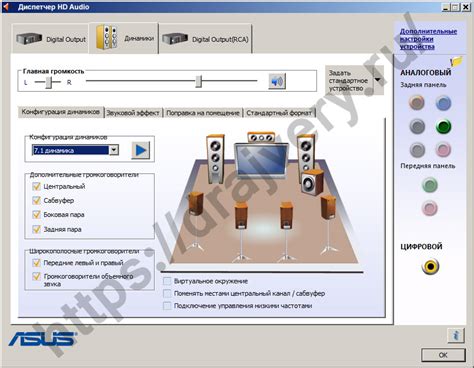Screen dimensions: 474x368
Task: Minimize the HD Audio manager window
Action: tap(446, 7)
